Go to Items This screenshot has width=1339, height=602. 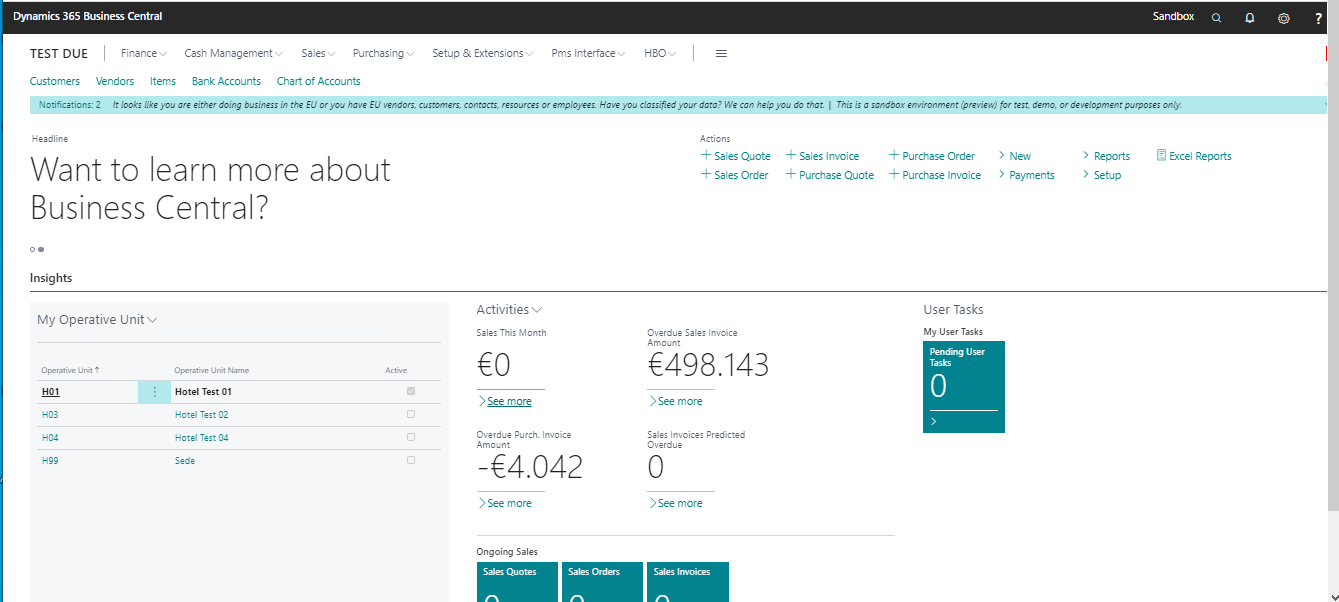coord(163,82)
